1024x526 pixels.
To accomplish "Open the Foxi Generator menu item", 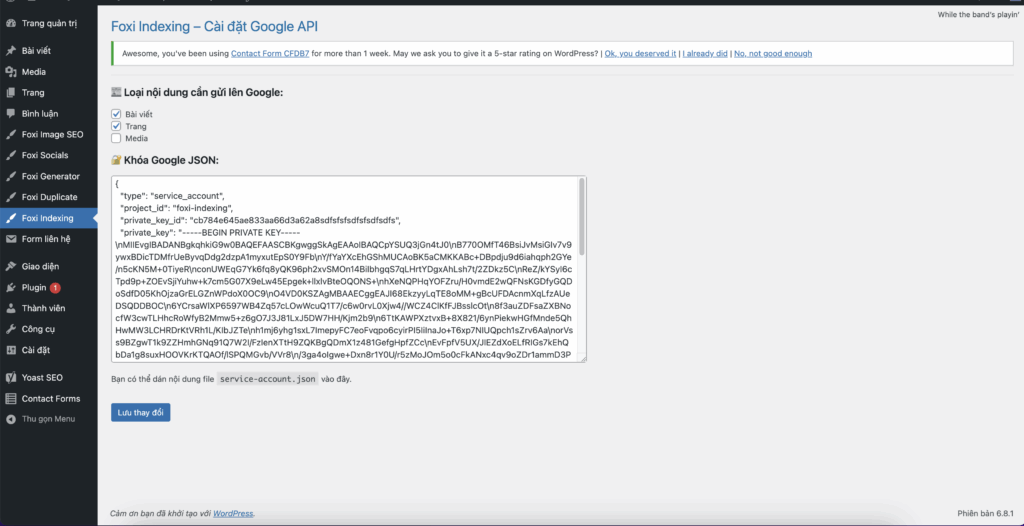I will pos(48,176).
